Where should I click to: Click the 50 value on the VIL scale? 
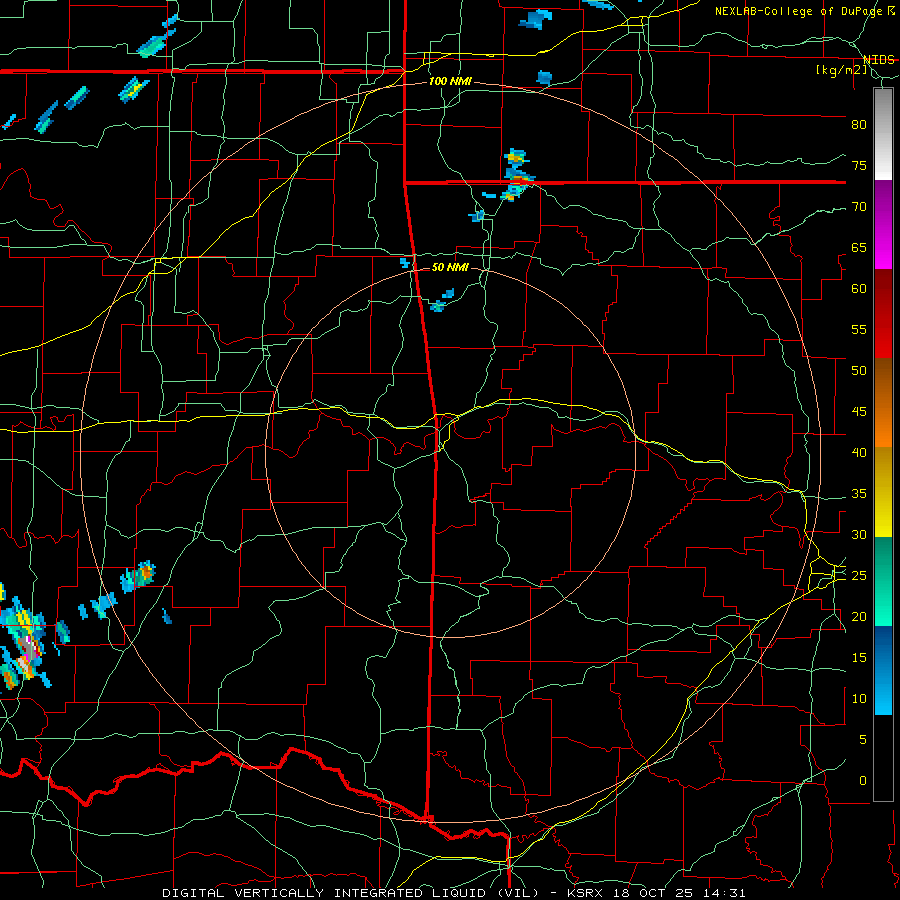(859, 371)
